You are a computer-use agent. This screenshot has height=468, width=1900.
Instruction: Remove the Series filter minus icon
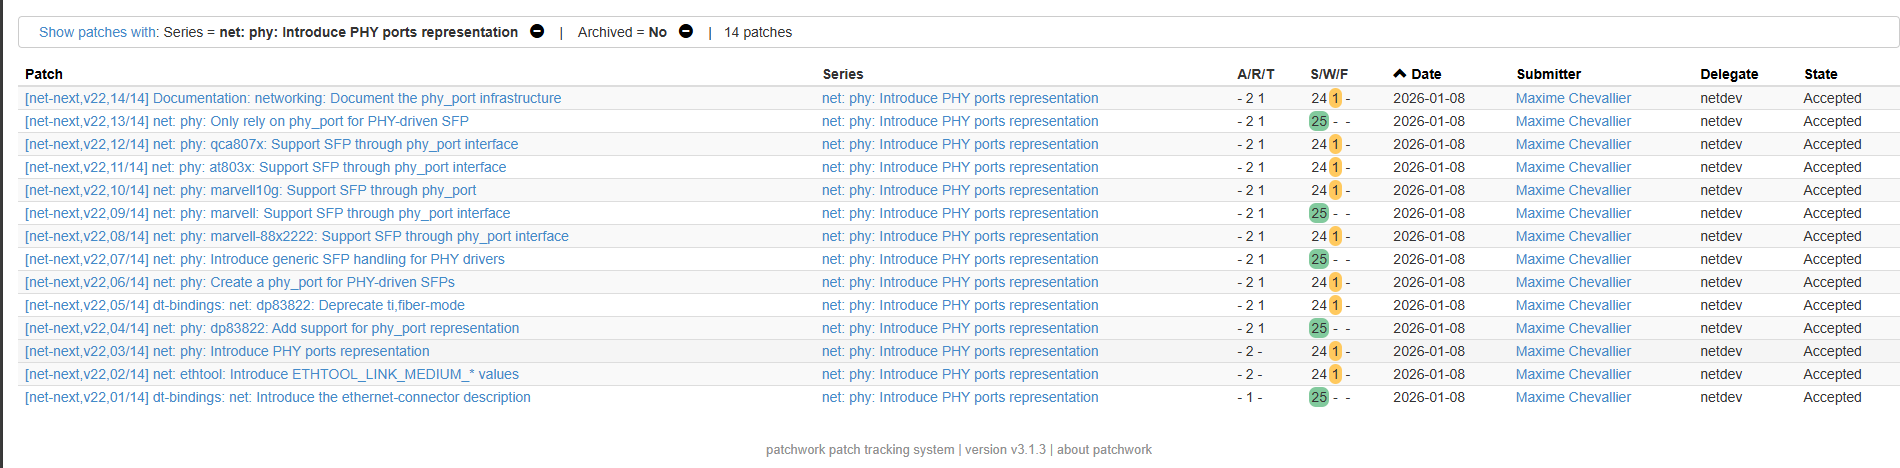(x=537, y=31)
